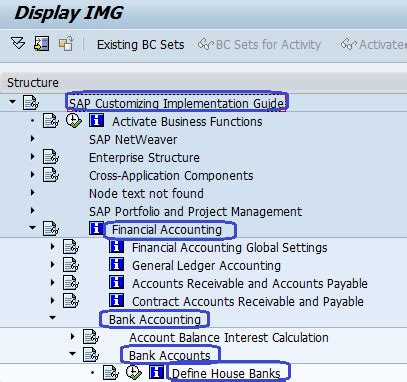Screen dimensions: 407x382
Task: Open documentation icon for Contract Accounts Receivable and Payable
Action: coord(71,301)
